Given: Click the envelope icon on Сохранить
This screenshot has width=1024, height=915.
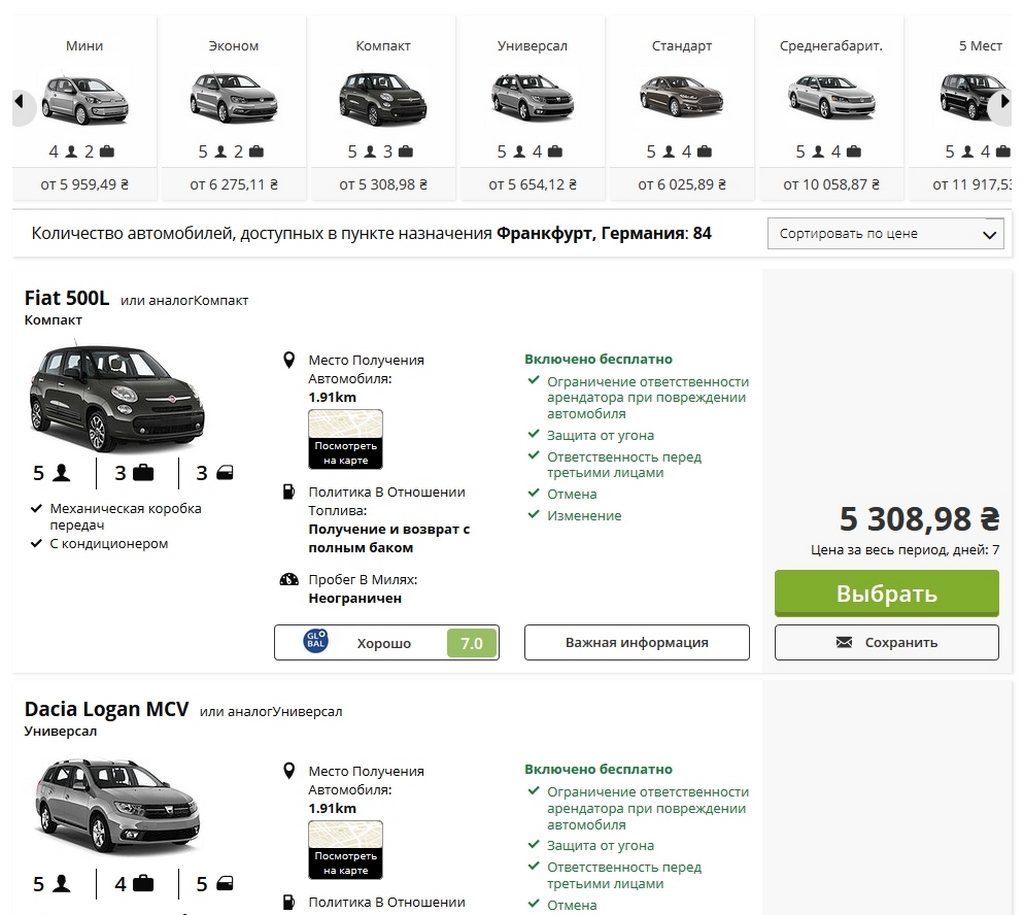Looking at the screenshot, I should click(844, 643).
